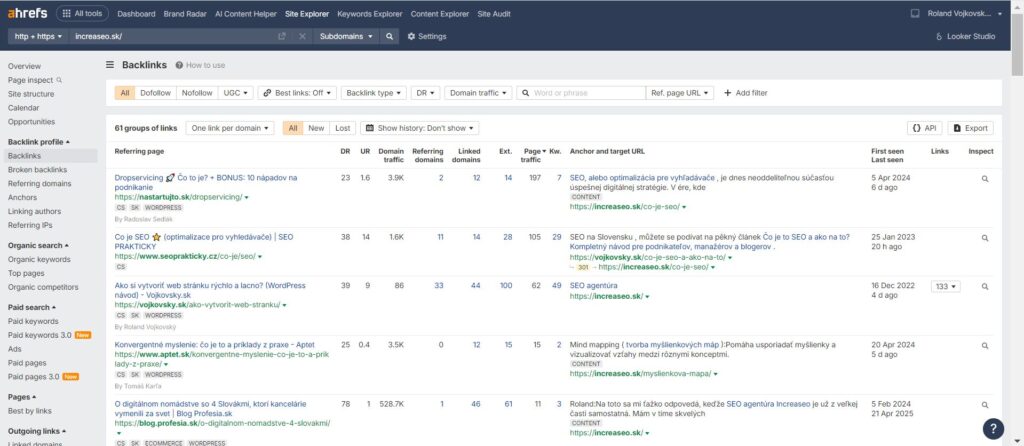The width and height of the screenshot is (1024, 446).
Task: Click magnifier icon next to Page inspect
Action: click(x=59, y=80)
